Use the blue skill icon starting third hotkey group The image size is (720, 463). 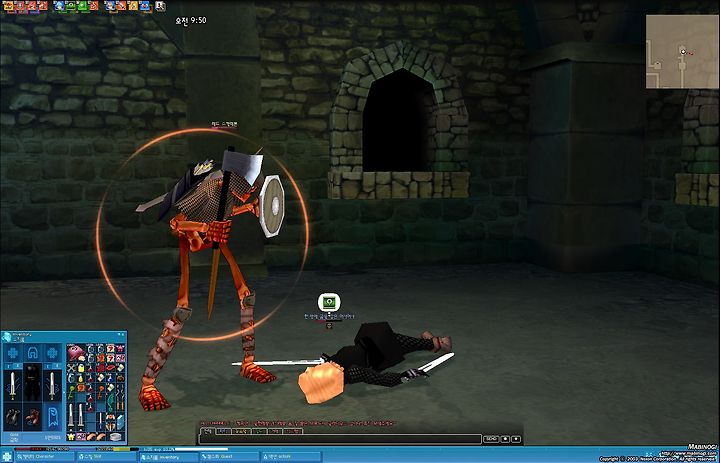pos(110,6)
